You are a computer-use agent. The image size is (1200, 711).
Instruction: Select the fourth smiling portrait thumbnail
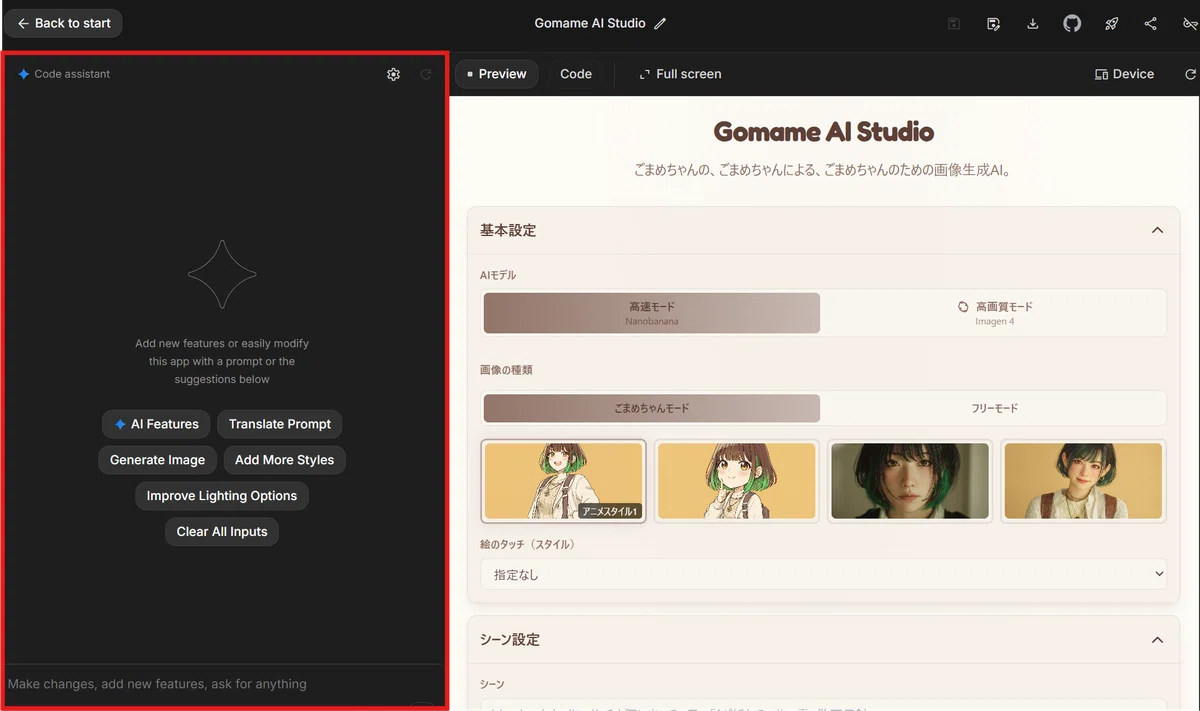click(1084, 481)
